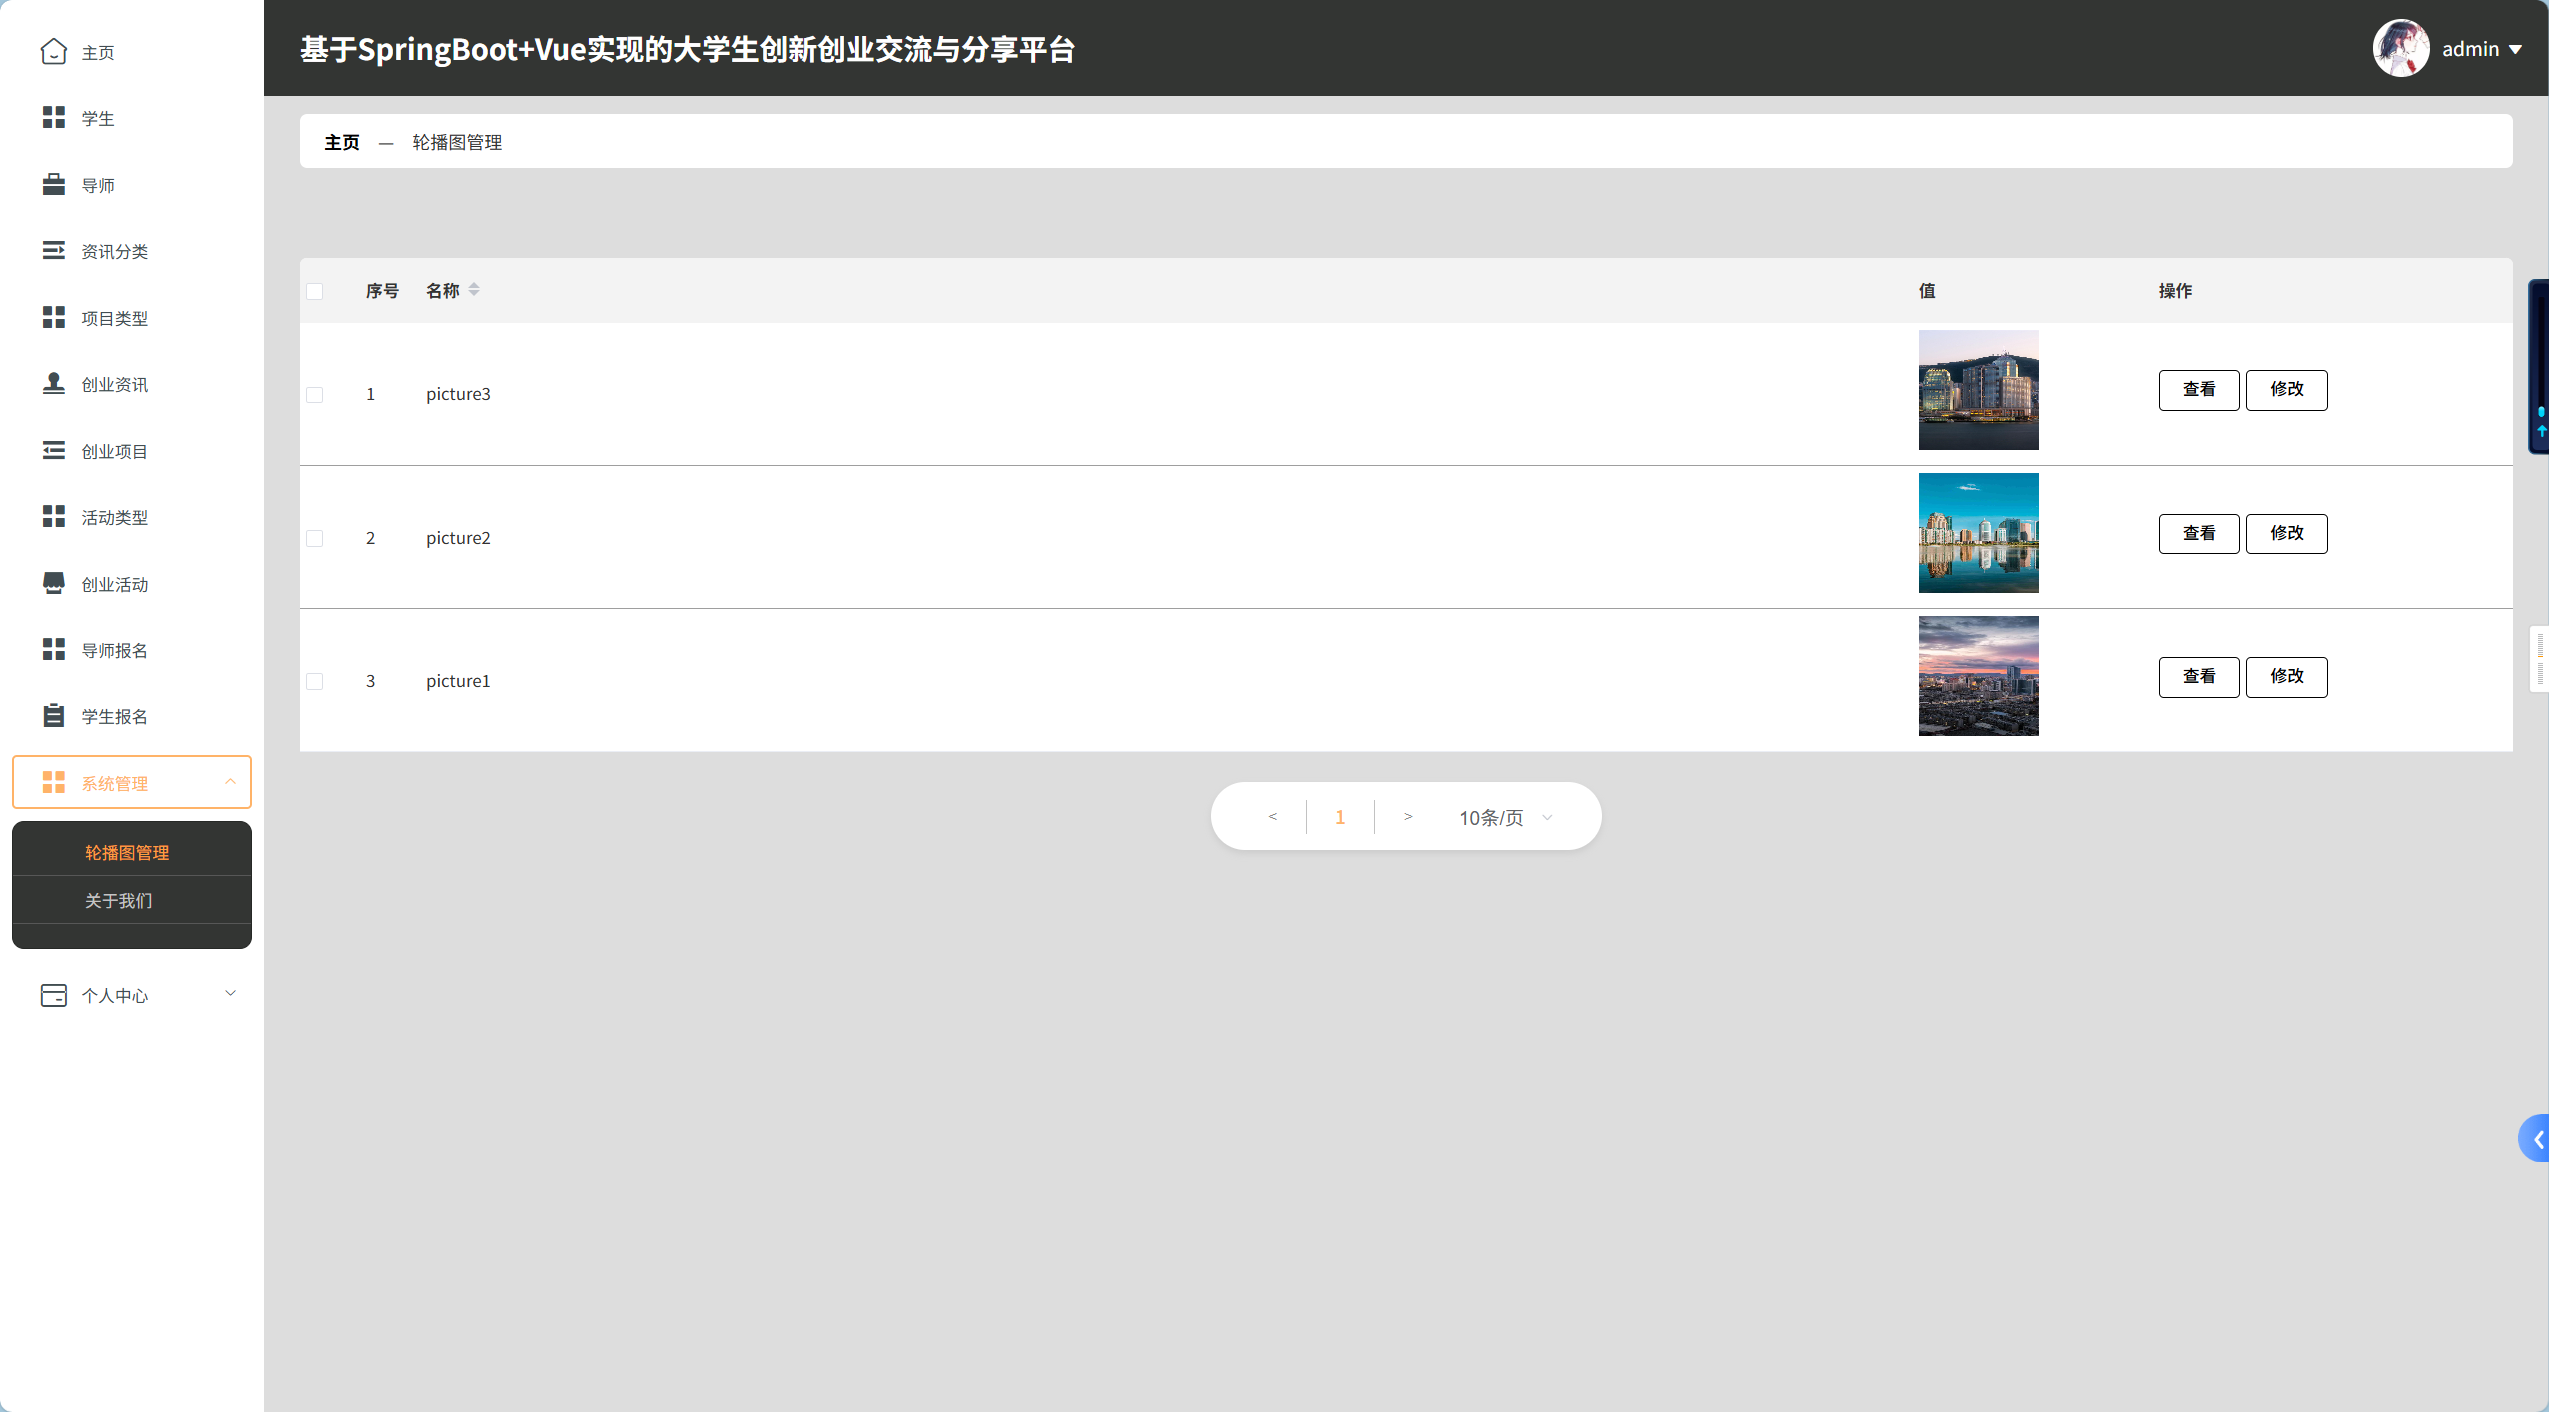The height and width of the screenshot is (1412, 2549).
Task: Collapse the 系统管理 menu
Action: click(x=131, y=782)
